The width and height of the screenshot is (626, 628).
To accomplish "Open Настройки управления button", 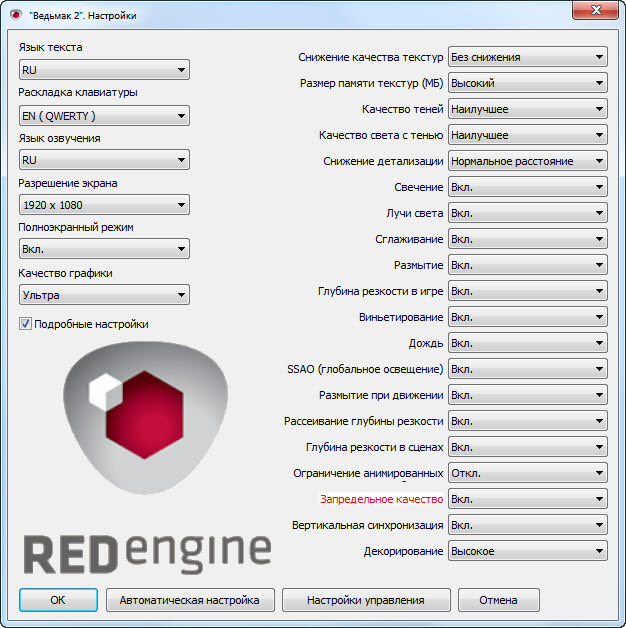I will coord(366,600).
